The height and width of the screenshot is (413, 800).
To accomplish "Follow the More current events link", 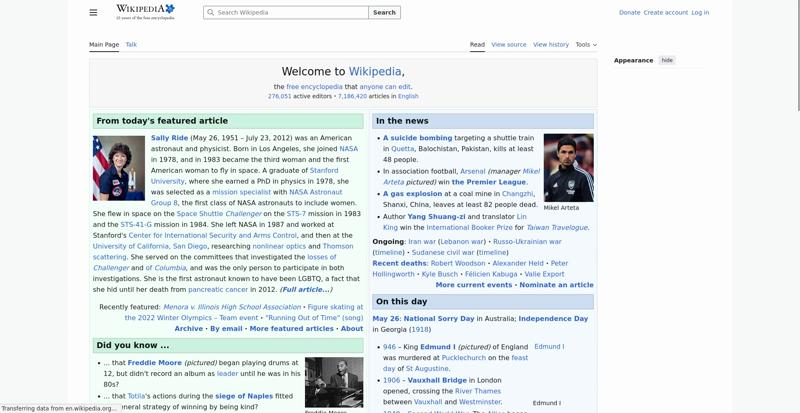I will pos(473,285).
